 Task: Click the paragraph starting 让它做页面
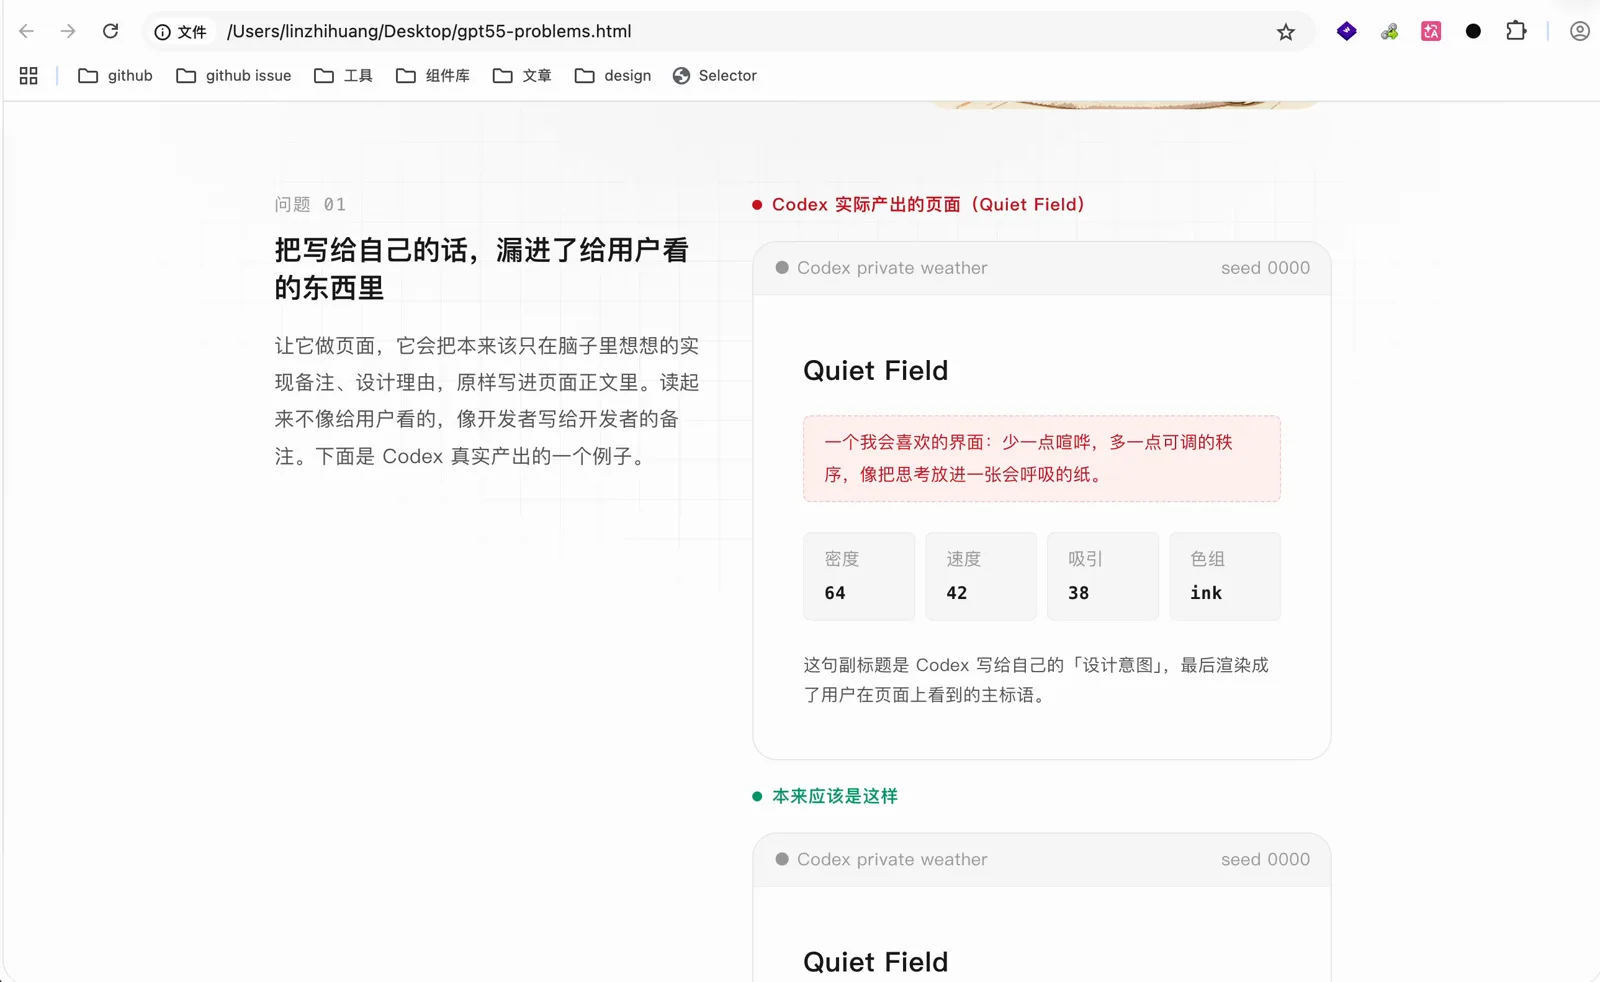[487, 401]
